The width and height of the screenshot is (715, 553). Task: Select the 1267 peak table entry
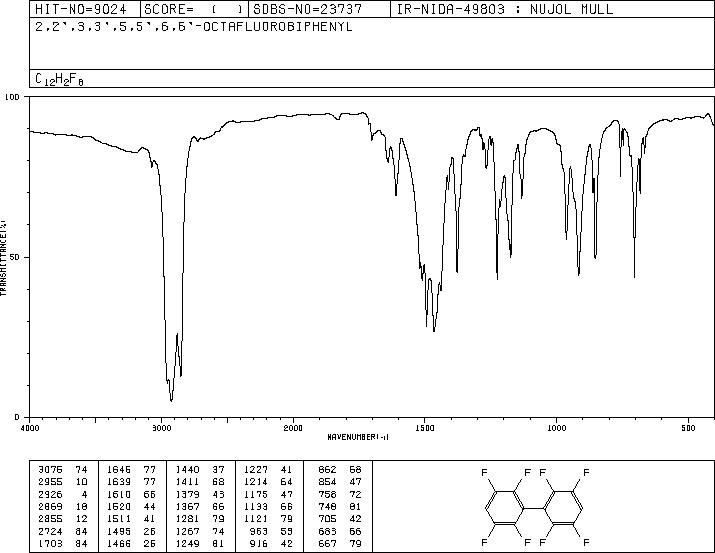tap(200, 531)
